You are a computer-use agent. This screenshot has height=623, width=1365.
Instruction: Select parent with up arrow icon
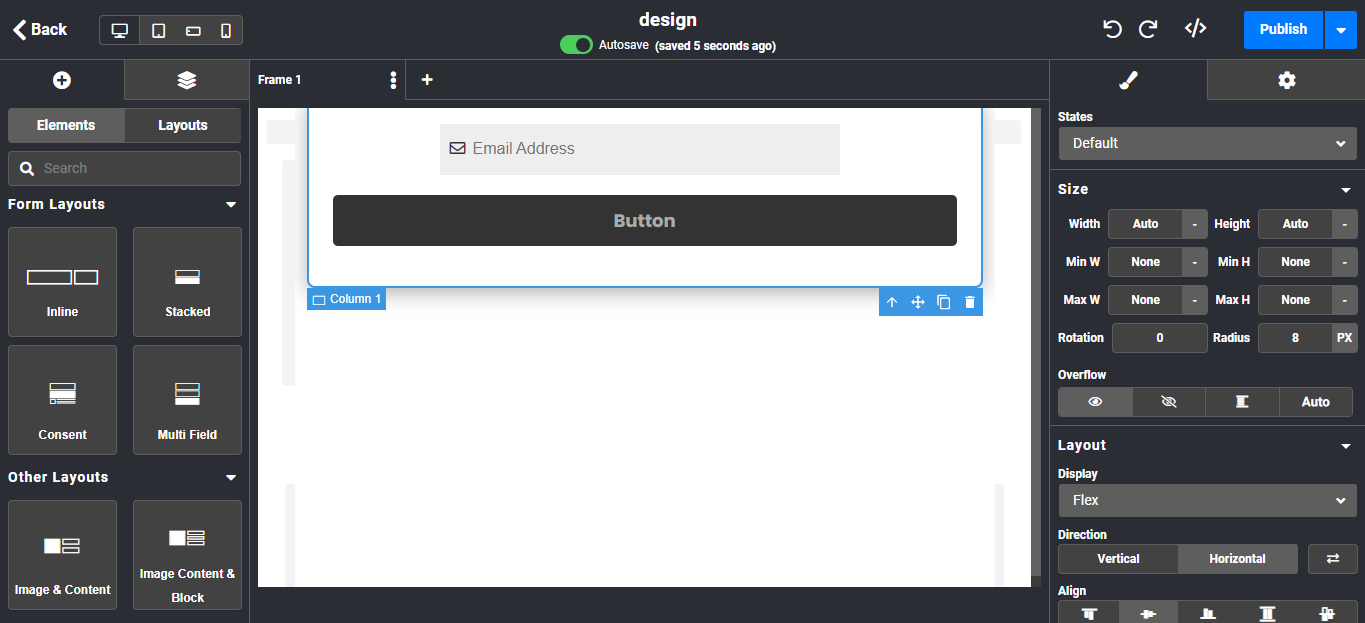pyautogui.click(x=892, y=302)
